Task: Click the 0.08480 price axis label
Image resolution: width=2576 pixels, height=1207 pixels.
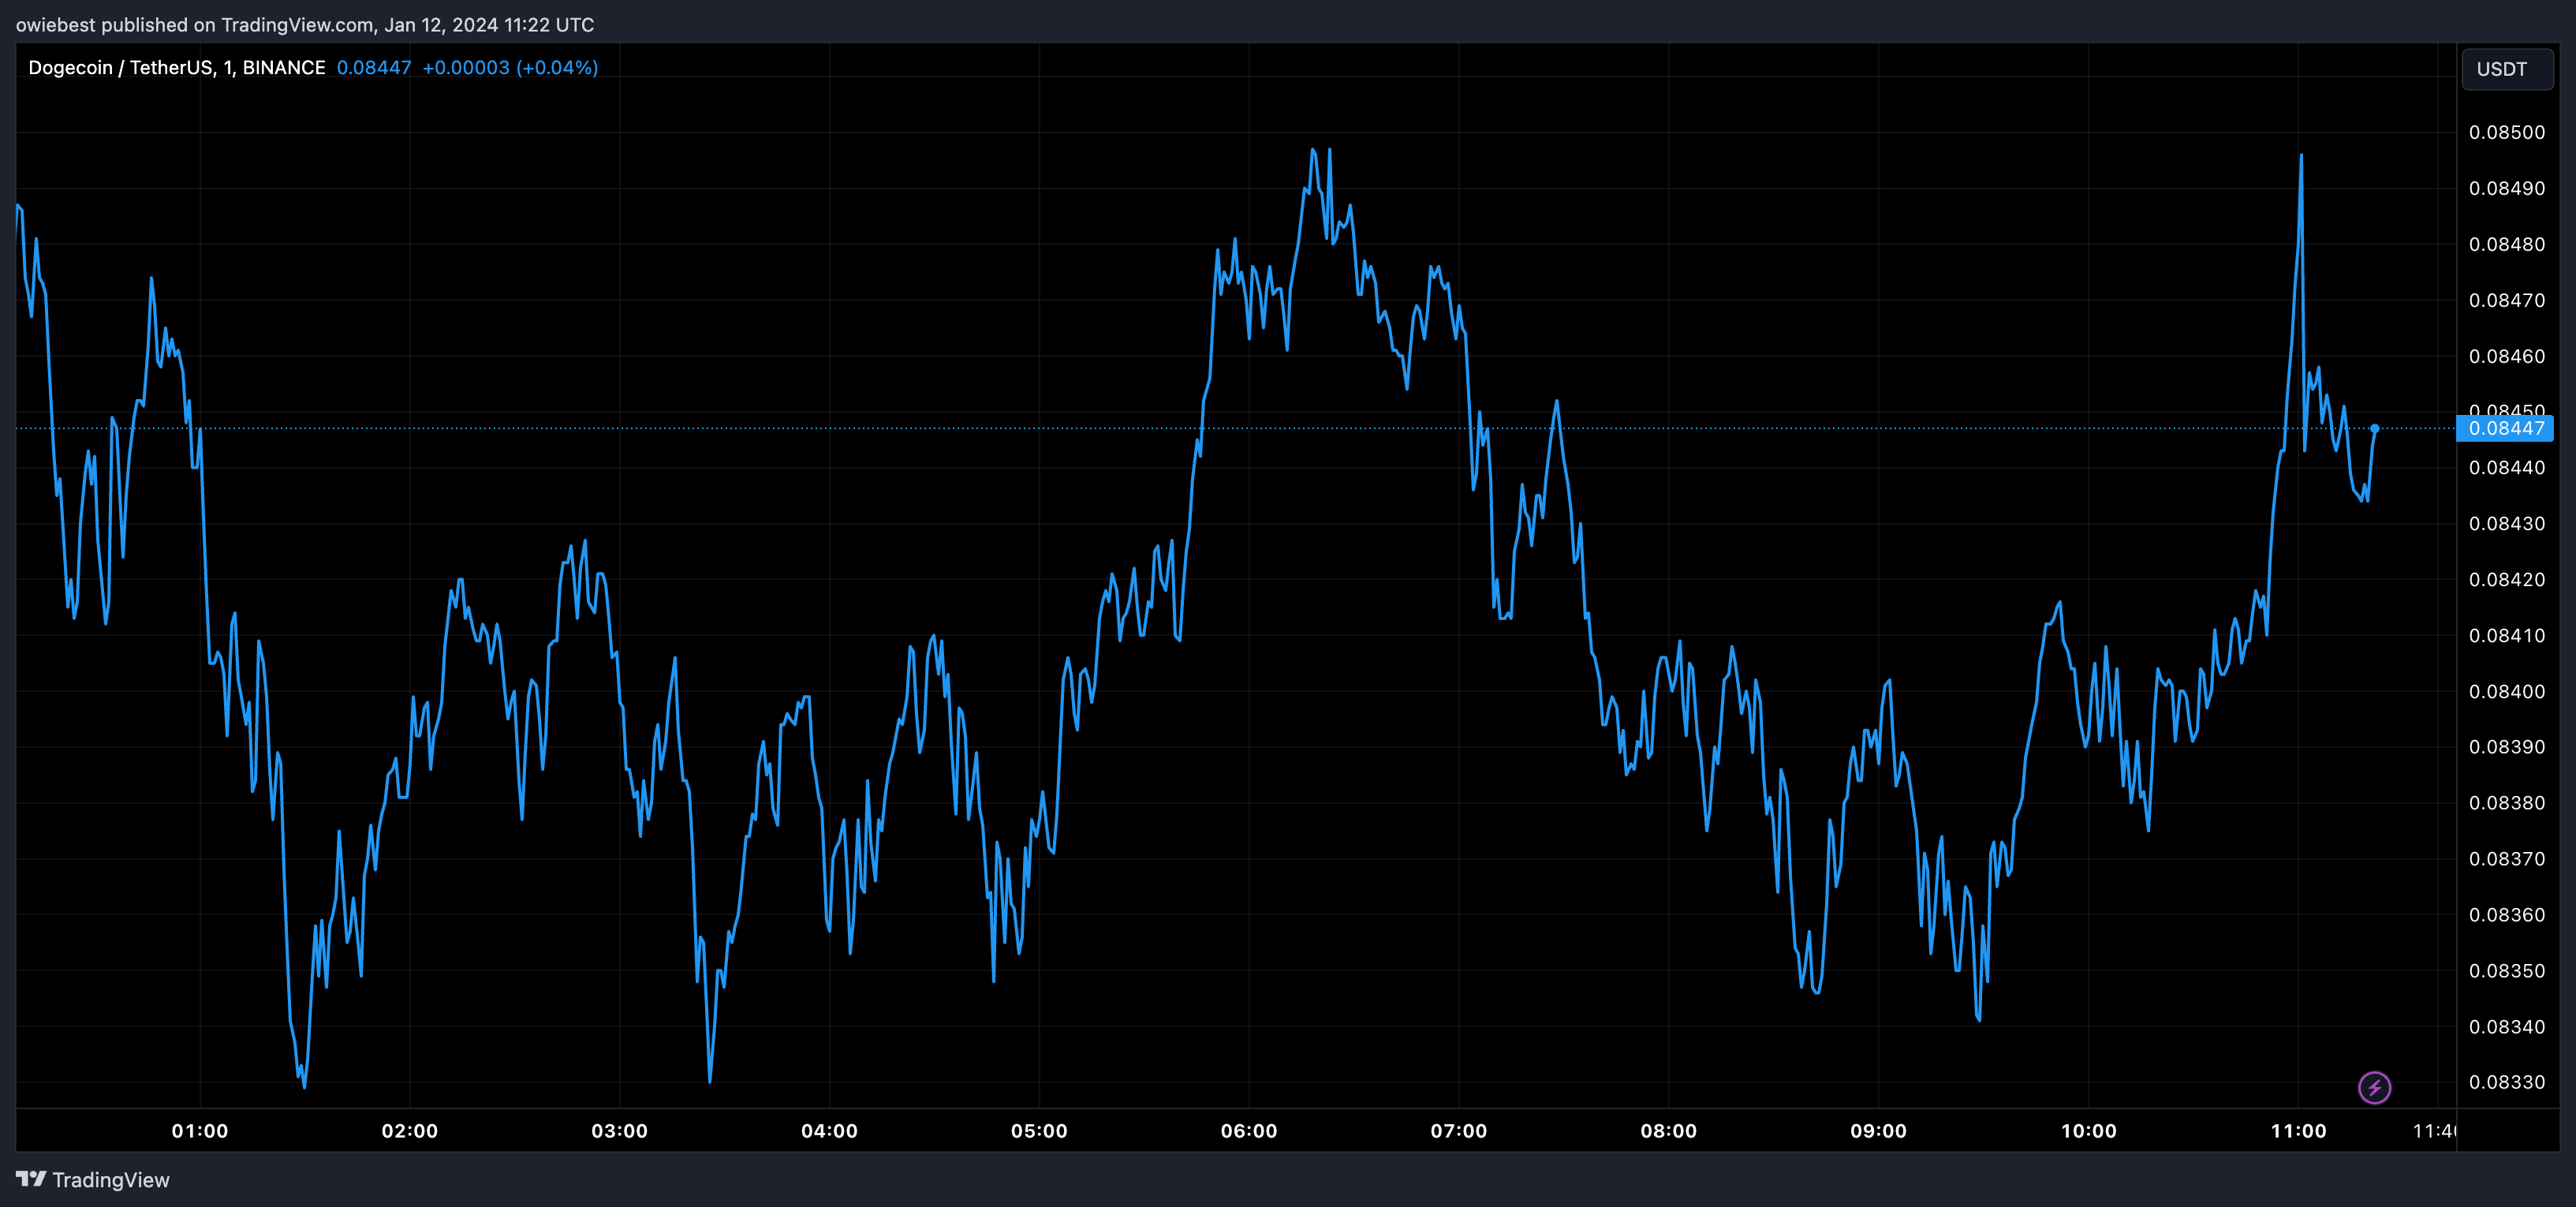Action: click(2507, 244)
